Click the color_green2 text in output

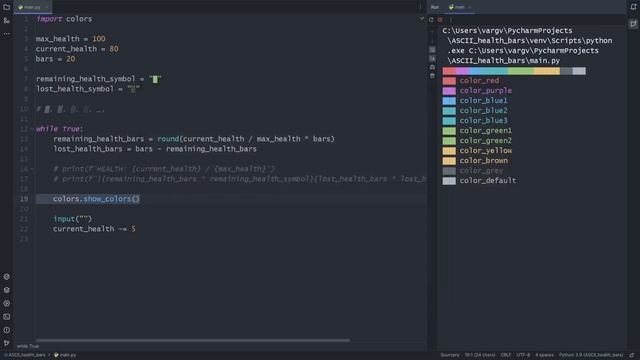pos(485,140)
